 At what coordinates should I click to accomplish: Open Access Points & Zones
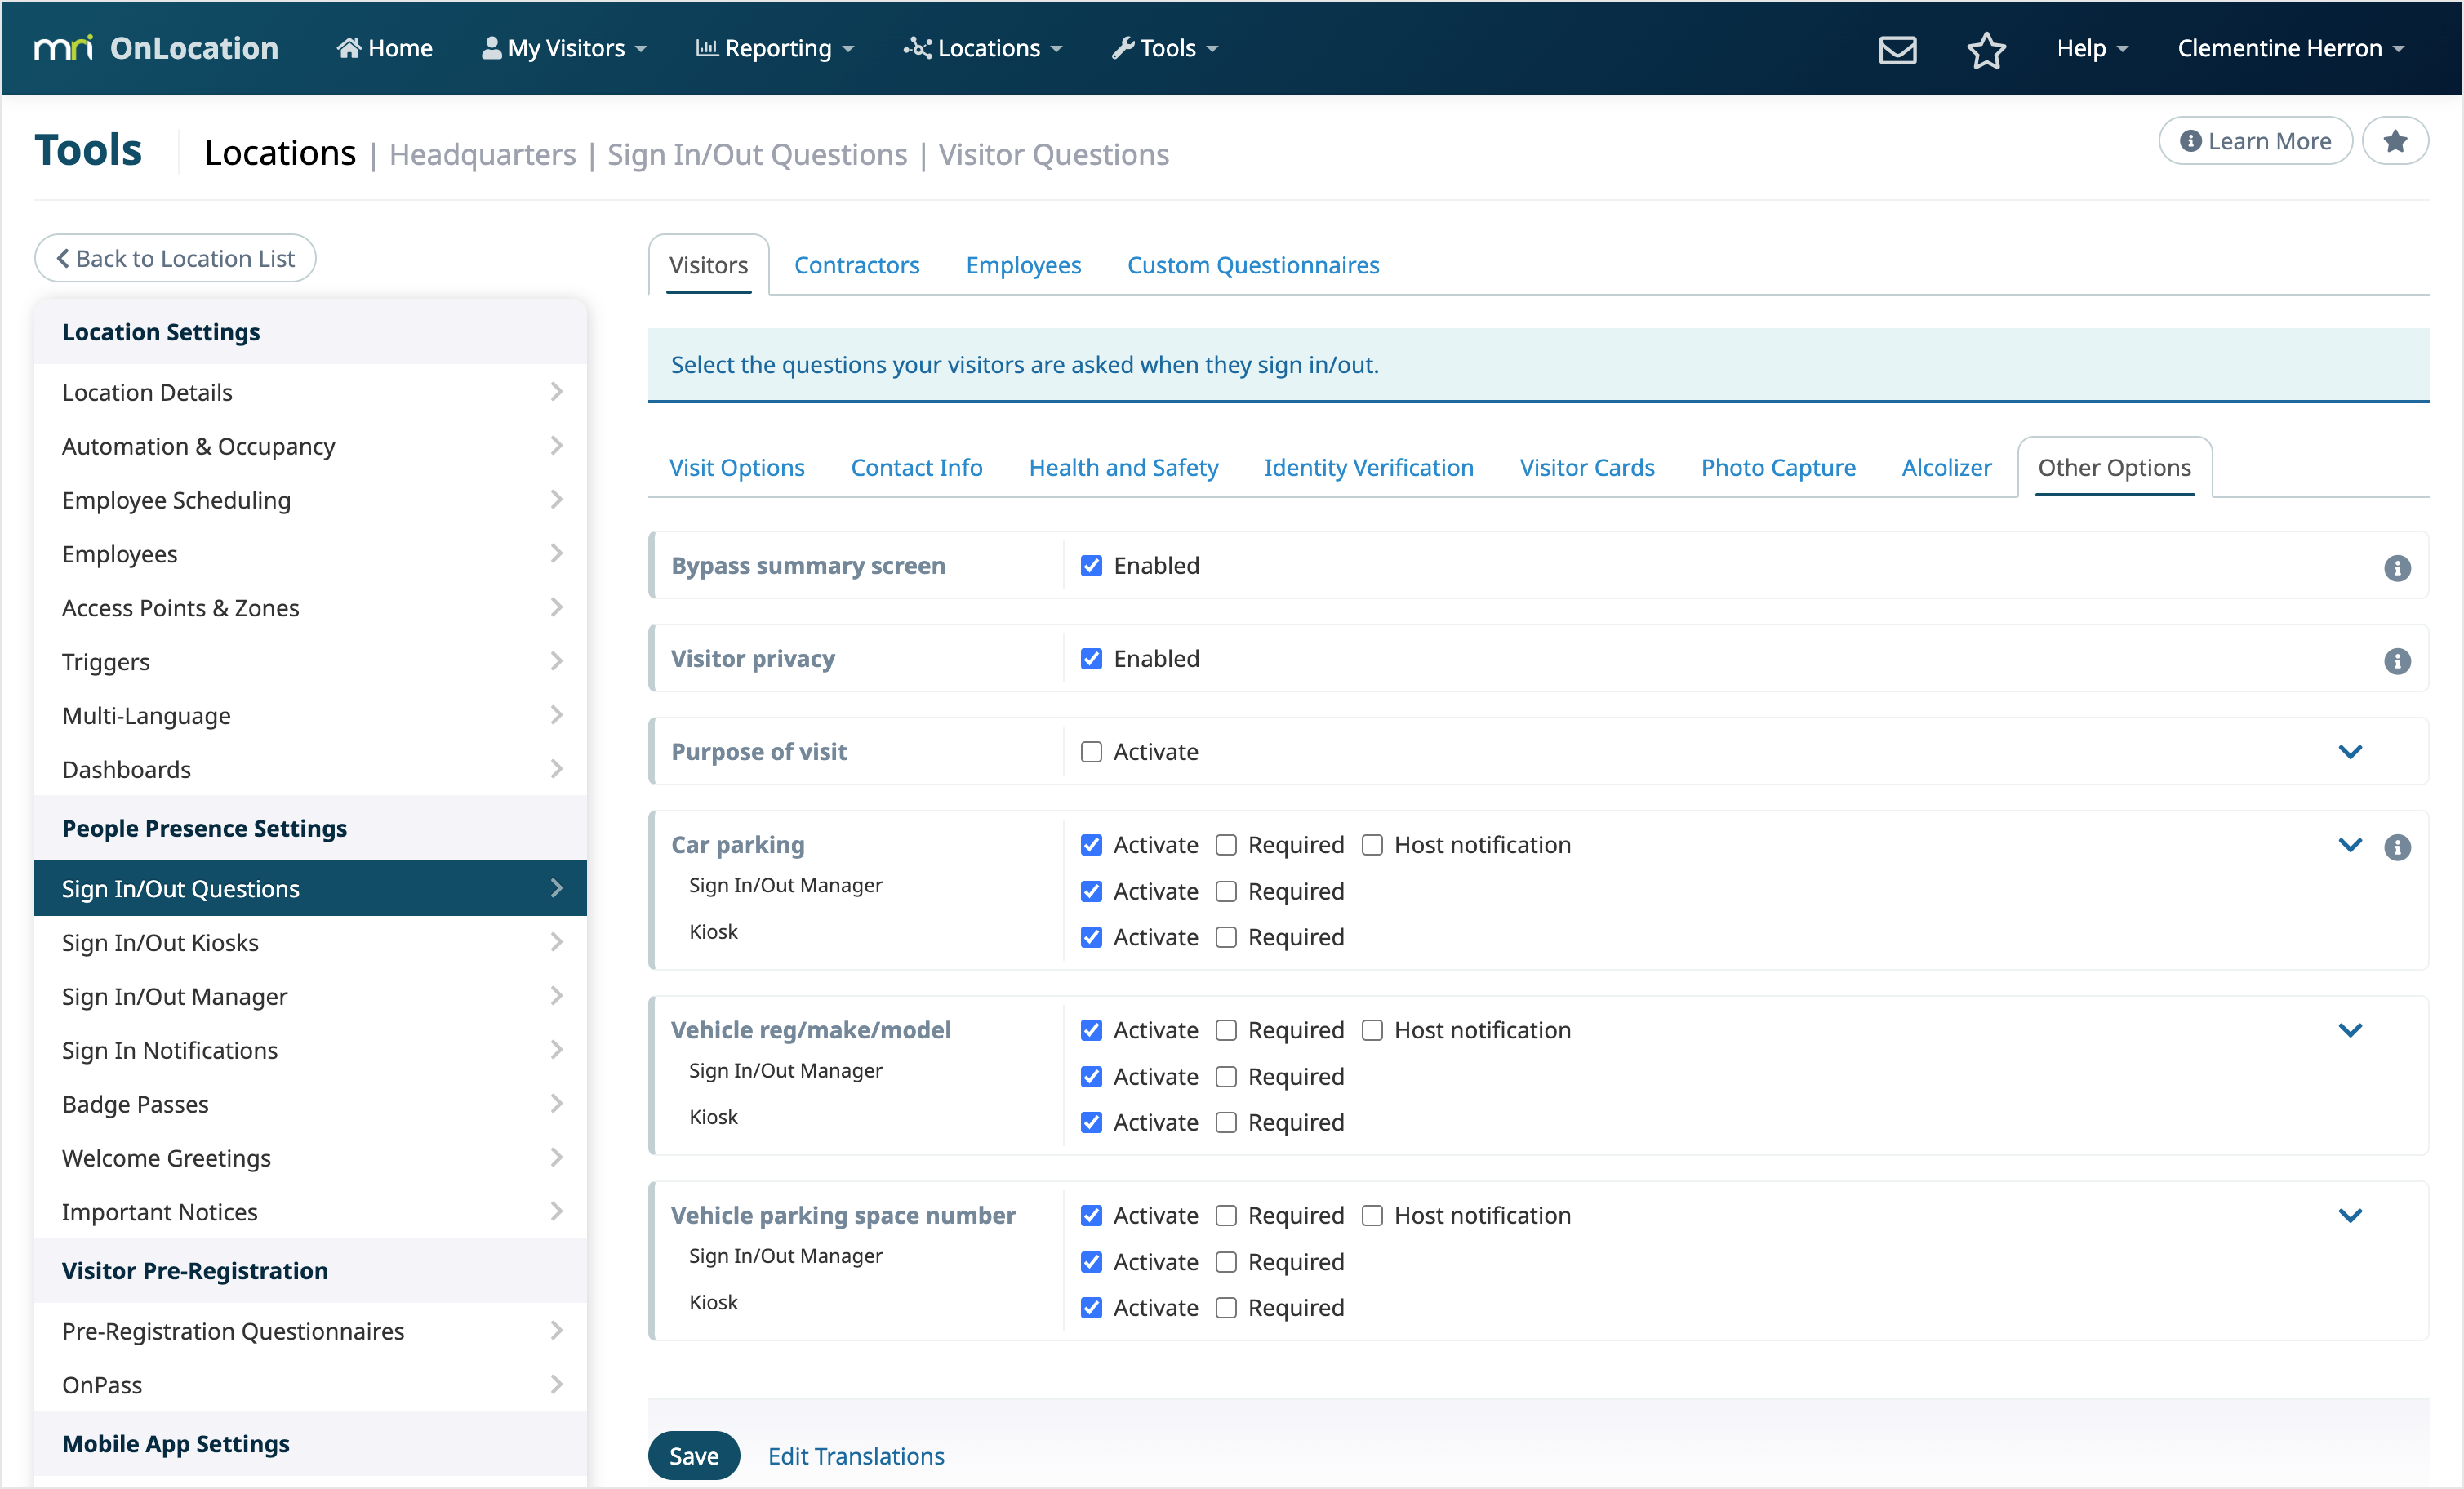pos(310,608)
